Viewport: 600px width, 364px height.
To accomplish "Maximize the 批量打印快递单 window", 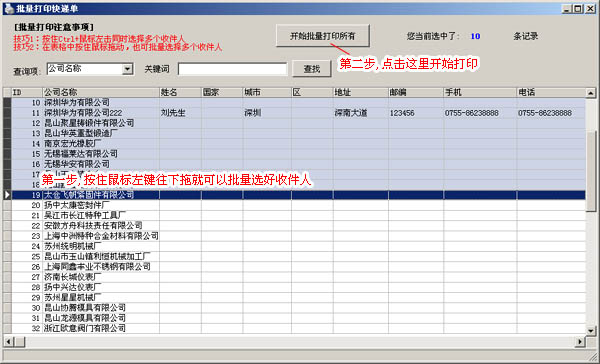I will [578, 8].
